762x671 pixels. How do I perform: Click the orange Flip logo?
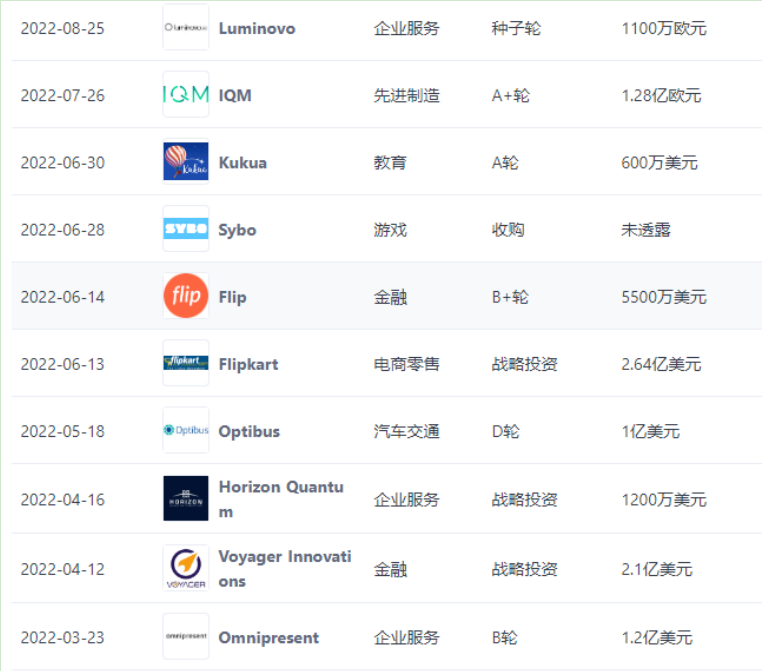pos(186,295)
